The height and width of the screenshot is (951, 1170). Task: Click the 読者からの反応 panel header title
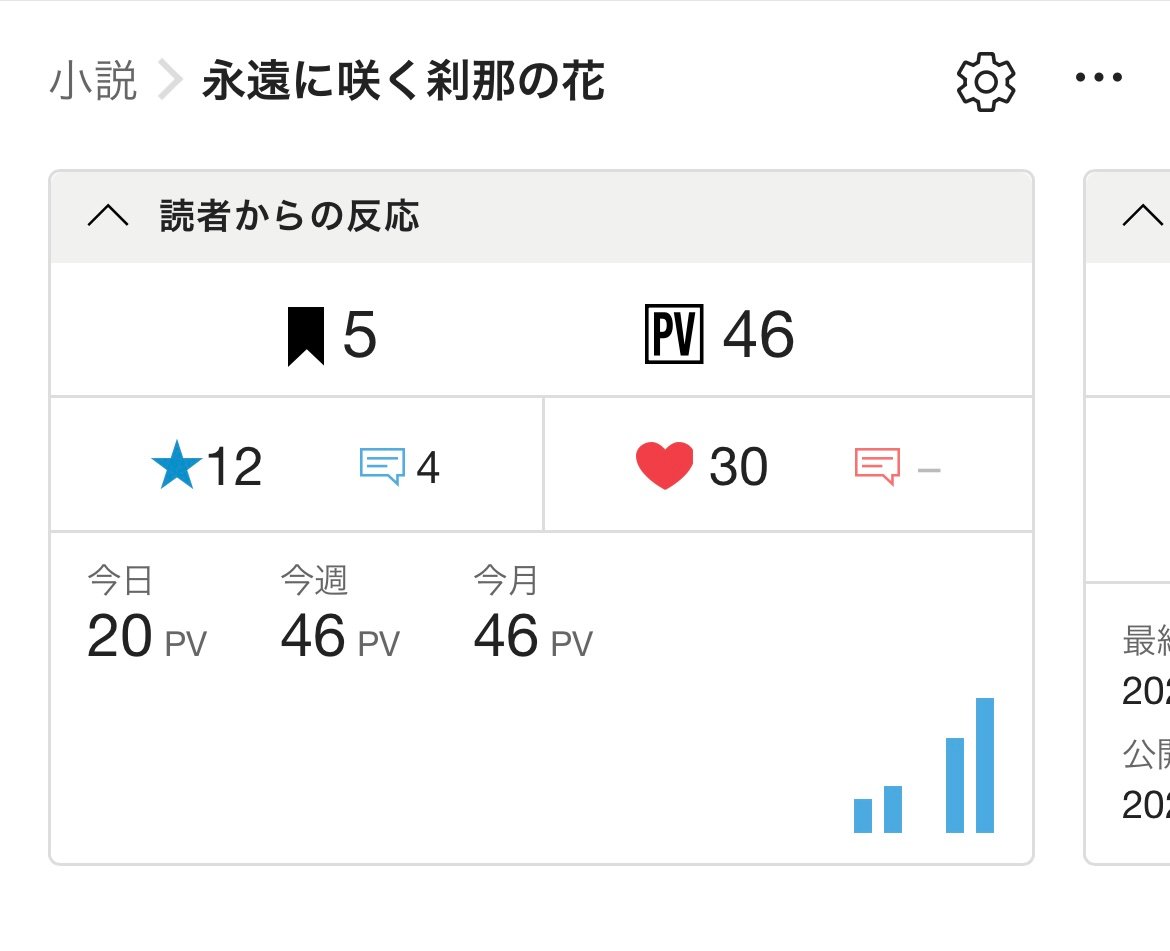(x=289, y=216)
